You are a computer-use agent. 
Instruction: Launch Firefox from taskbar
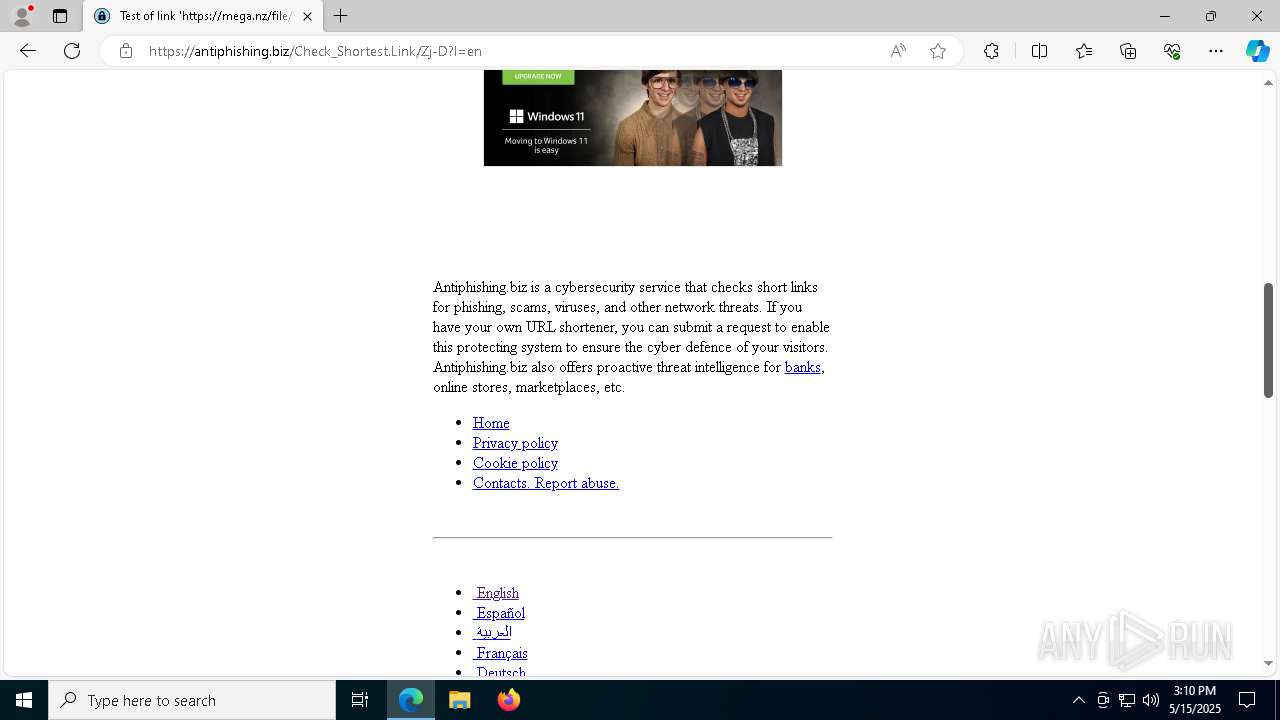[x=508, y=700]
